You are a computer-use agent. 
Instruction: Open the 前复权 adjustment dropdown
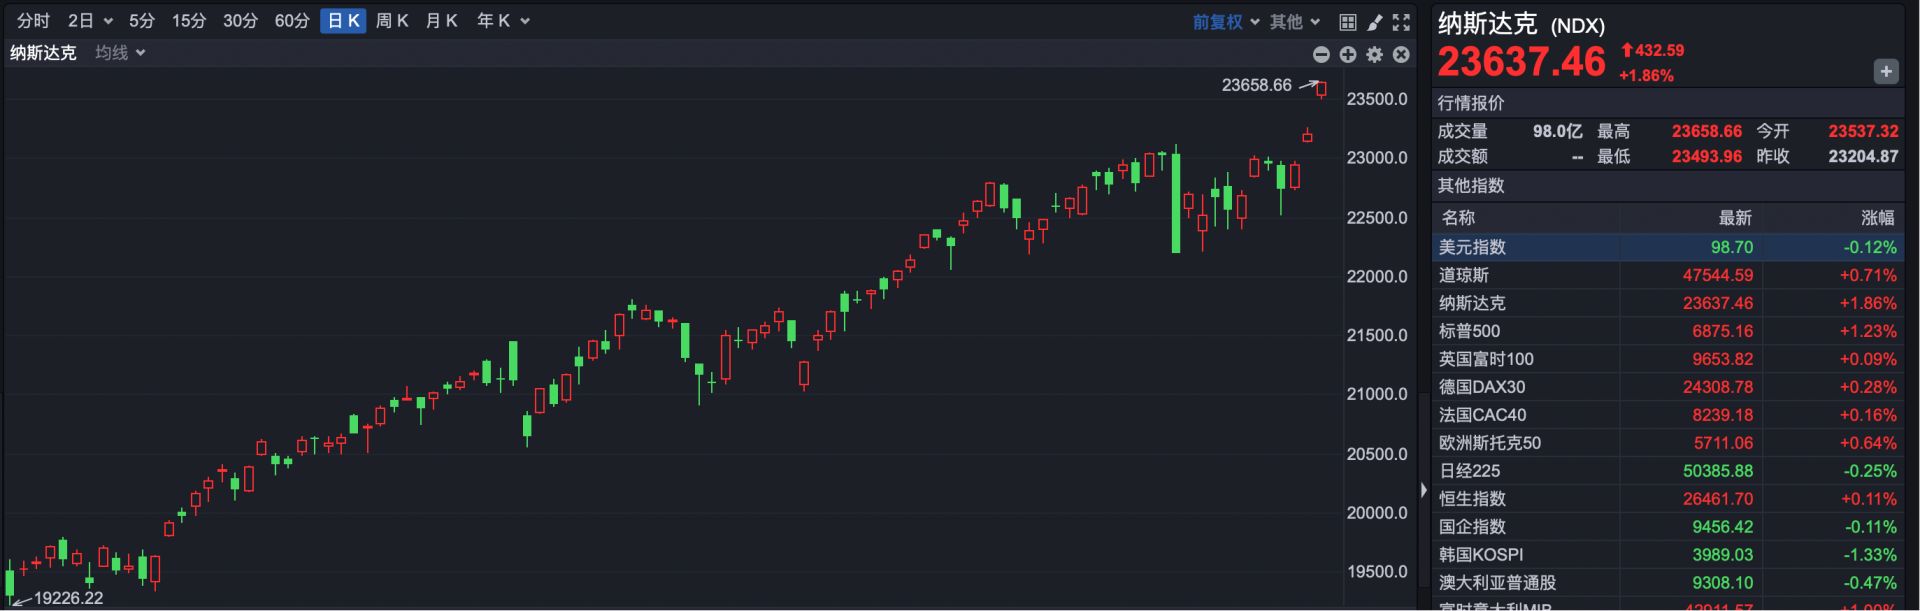click(1225, 22)
